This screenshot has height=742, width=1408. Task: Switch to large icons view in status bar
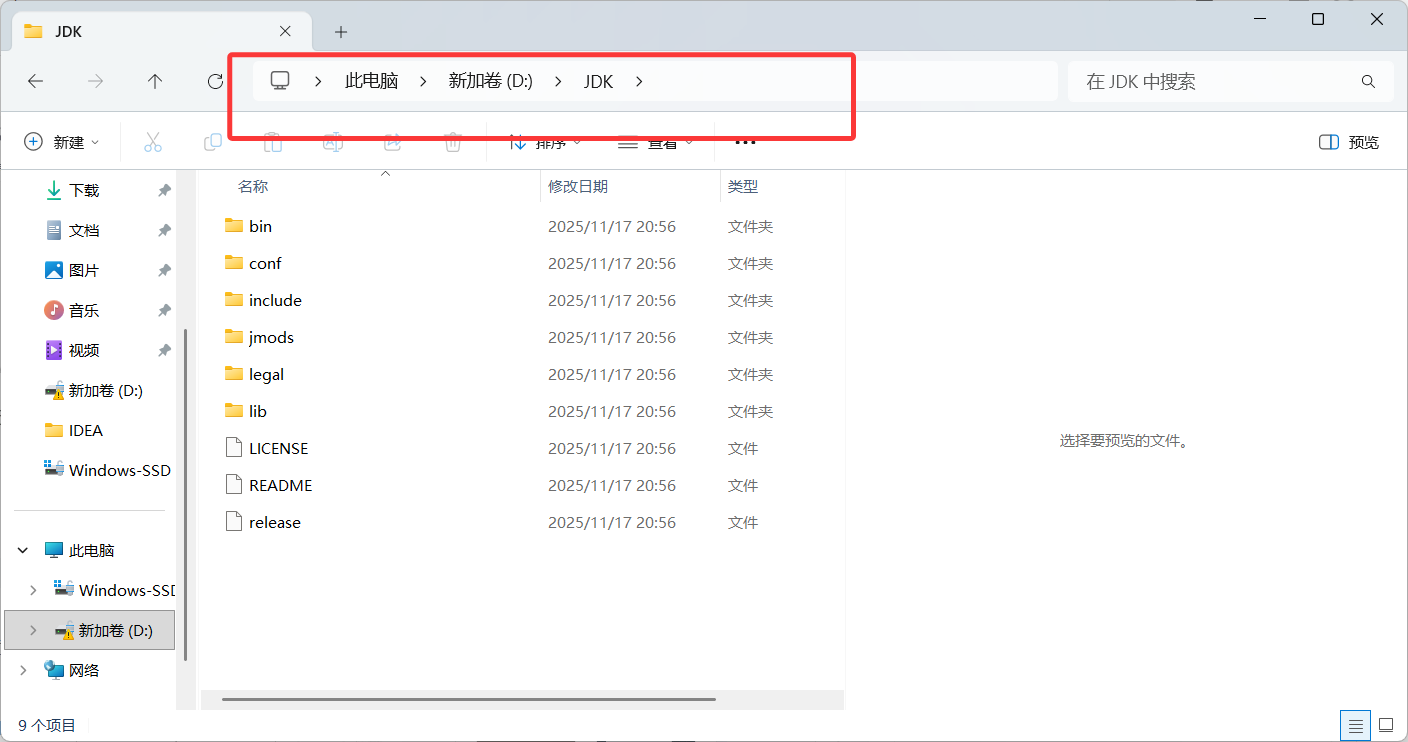point(1386,725)
